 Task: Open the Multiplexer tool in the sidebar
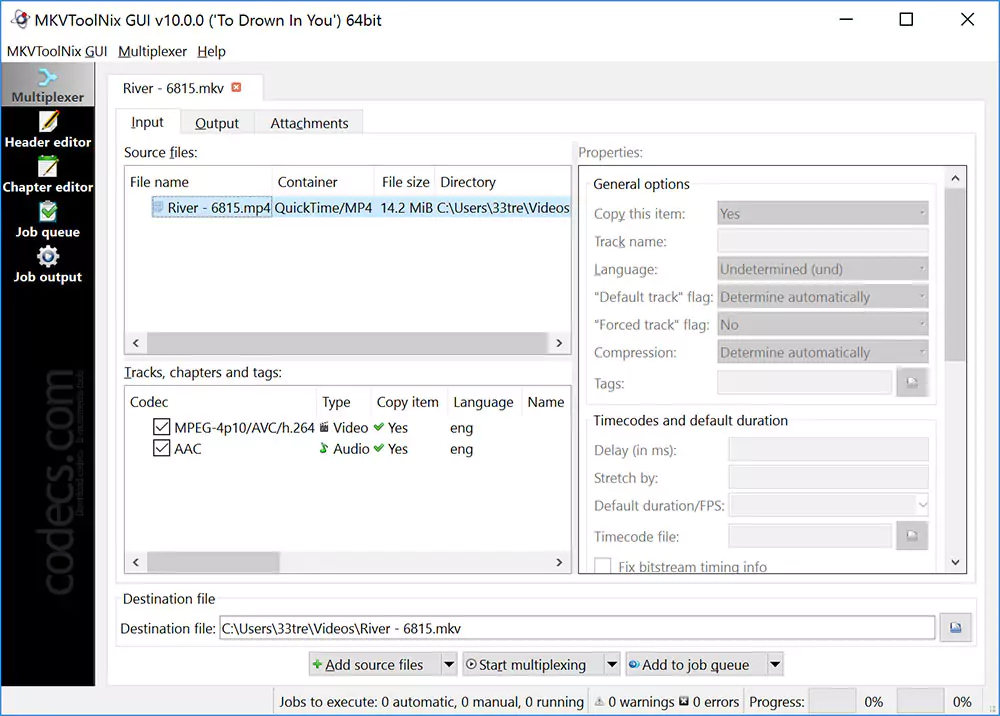(47, 85)
